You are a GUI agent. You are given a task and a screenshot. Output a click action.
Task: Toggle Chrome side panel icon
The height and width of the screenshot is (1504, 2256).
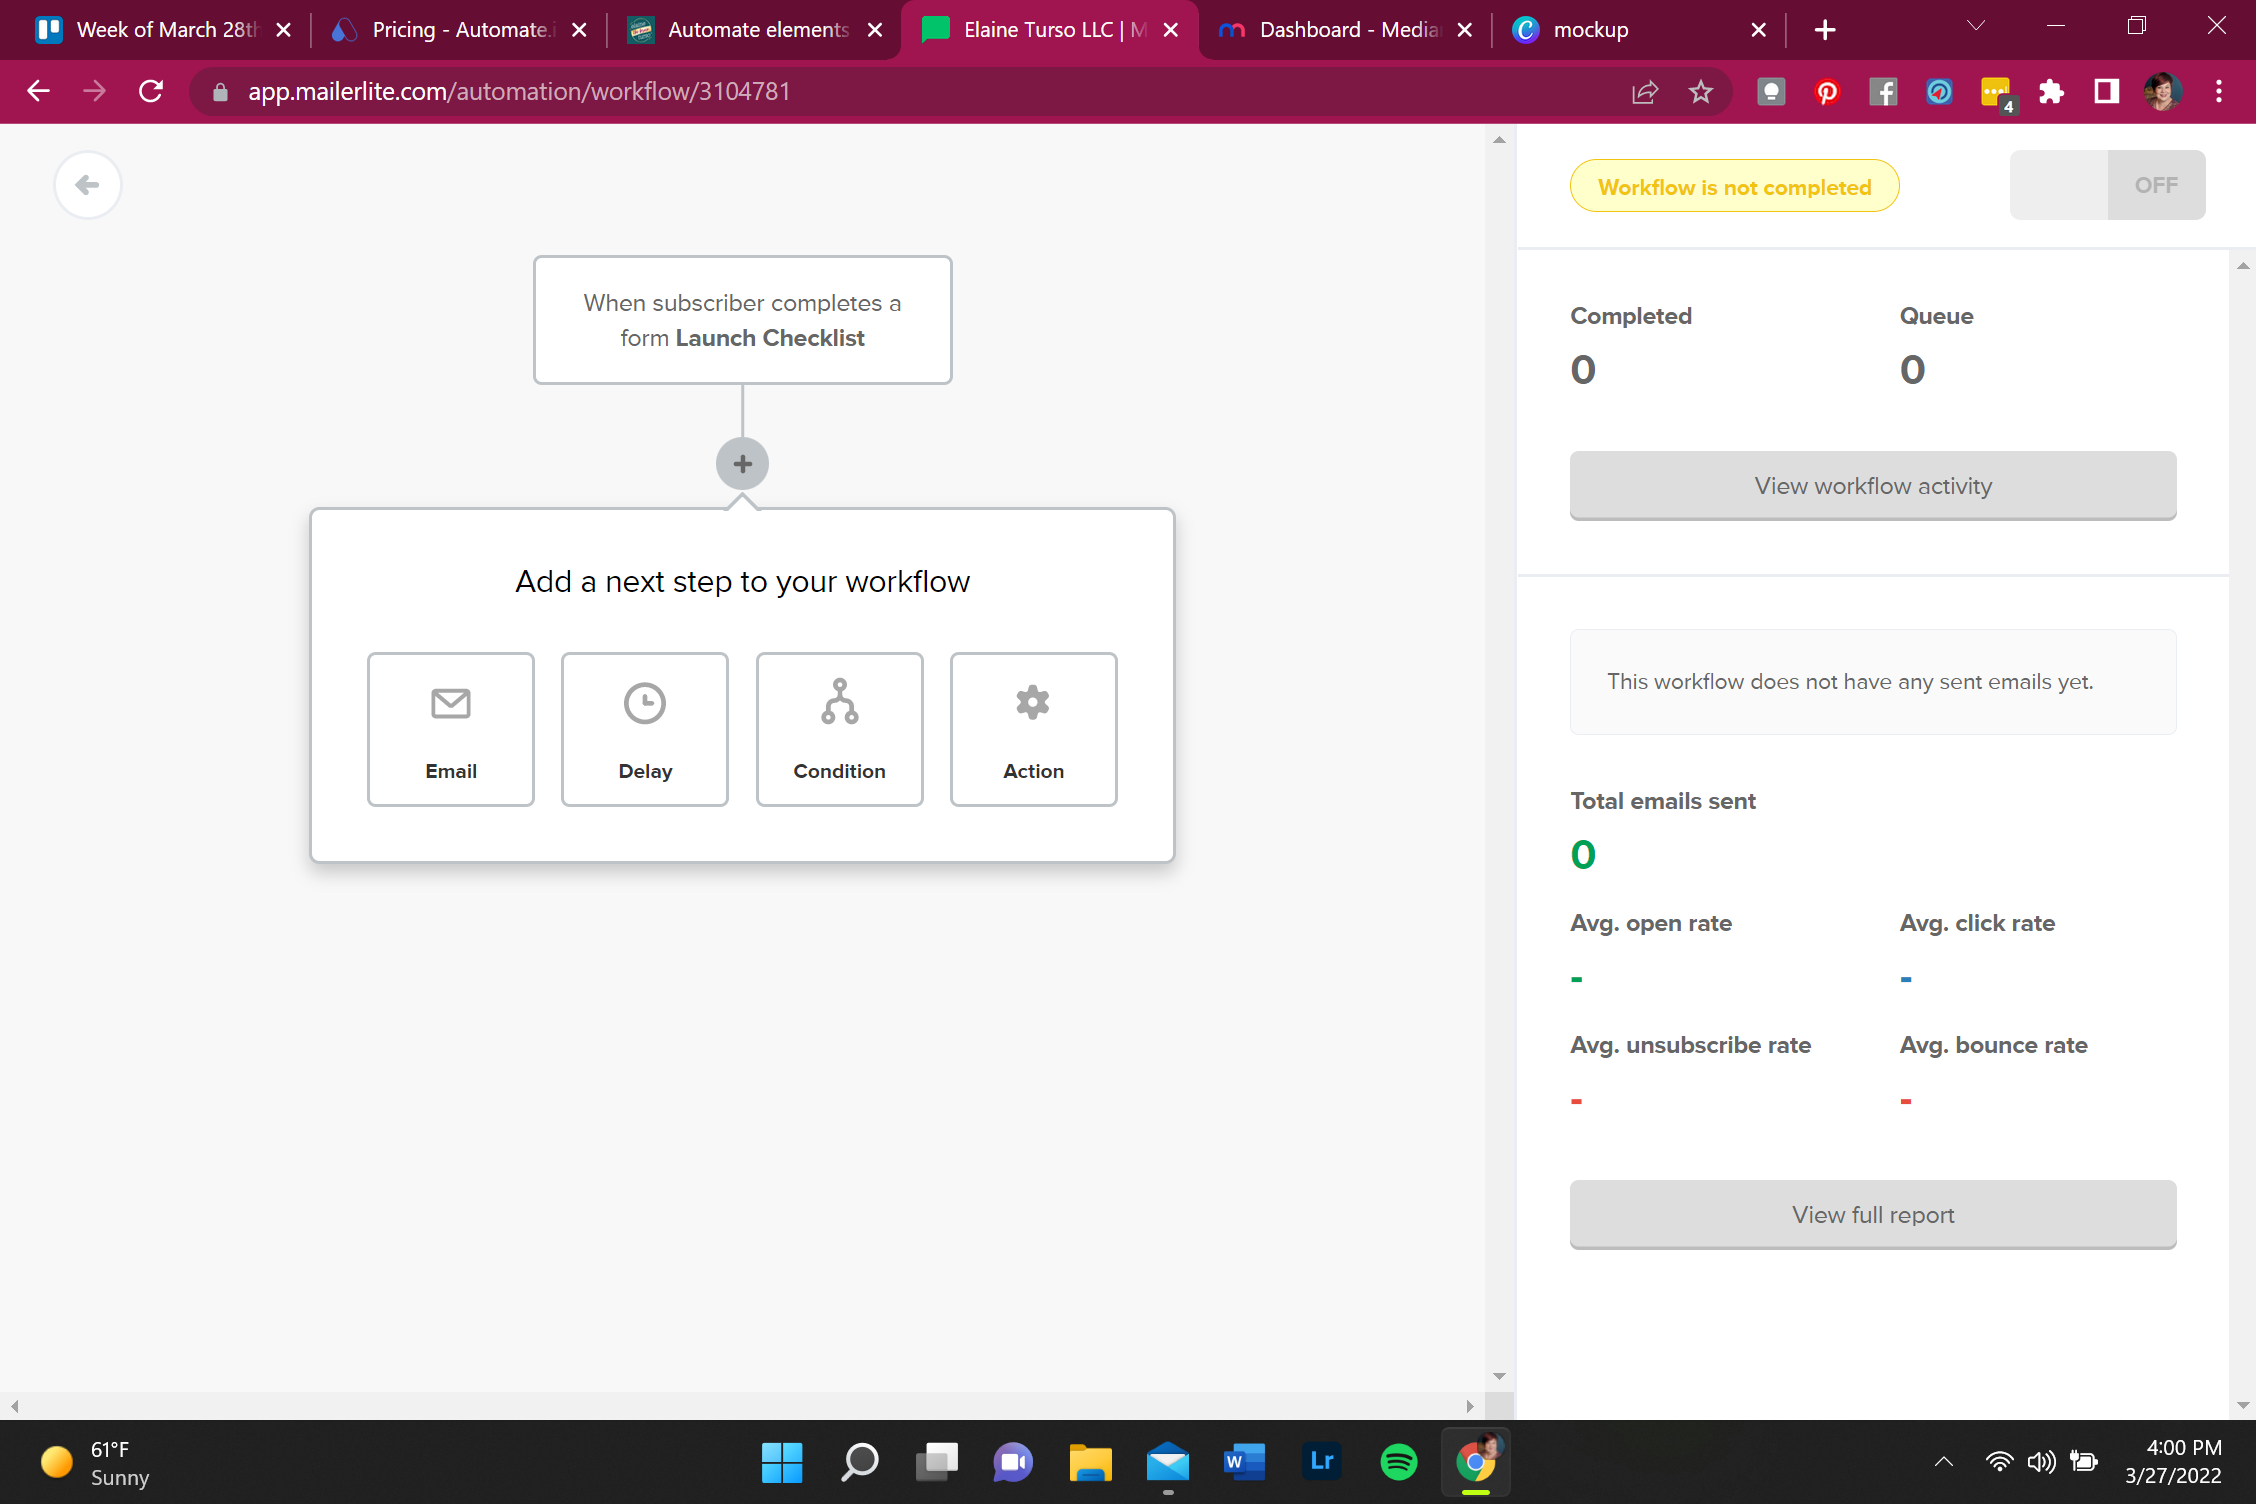point(2107,92)
